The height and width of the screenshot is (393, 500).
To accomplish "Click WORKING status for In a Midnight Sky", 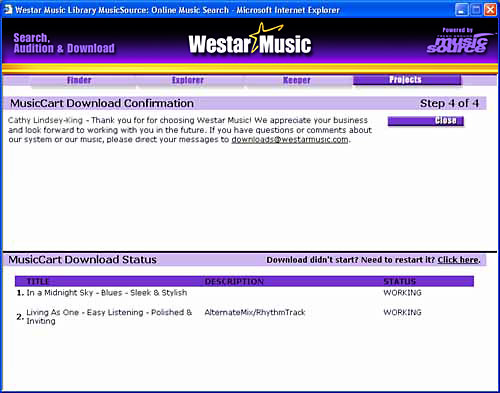I will (402, 293).
